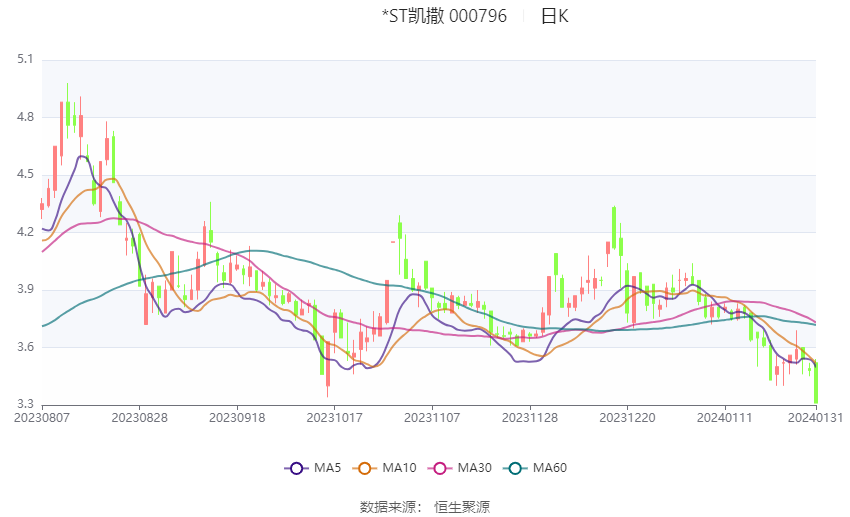Image resolution: width=850 pixels, height=517 pixels.
Task: Select the 20230918 date axis label
Action: 237,418
